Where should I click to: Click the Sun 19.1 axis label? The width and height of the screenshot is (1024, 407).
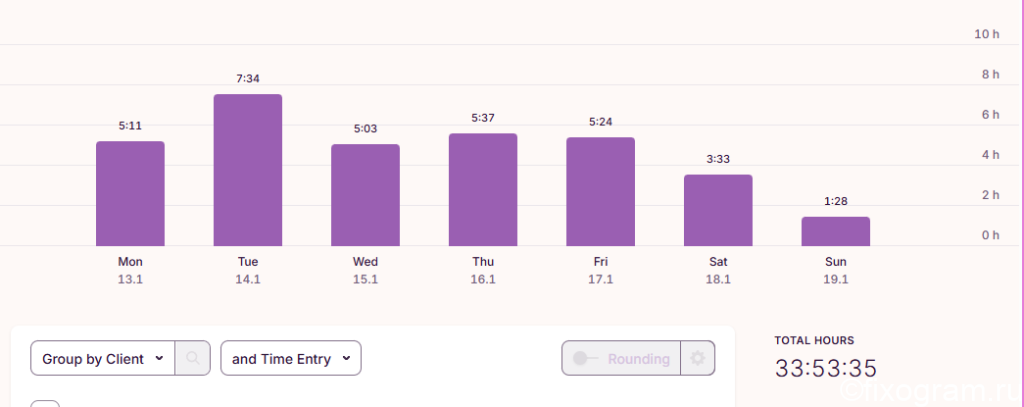click(x=835, y=270)
